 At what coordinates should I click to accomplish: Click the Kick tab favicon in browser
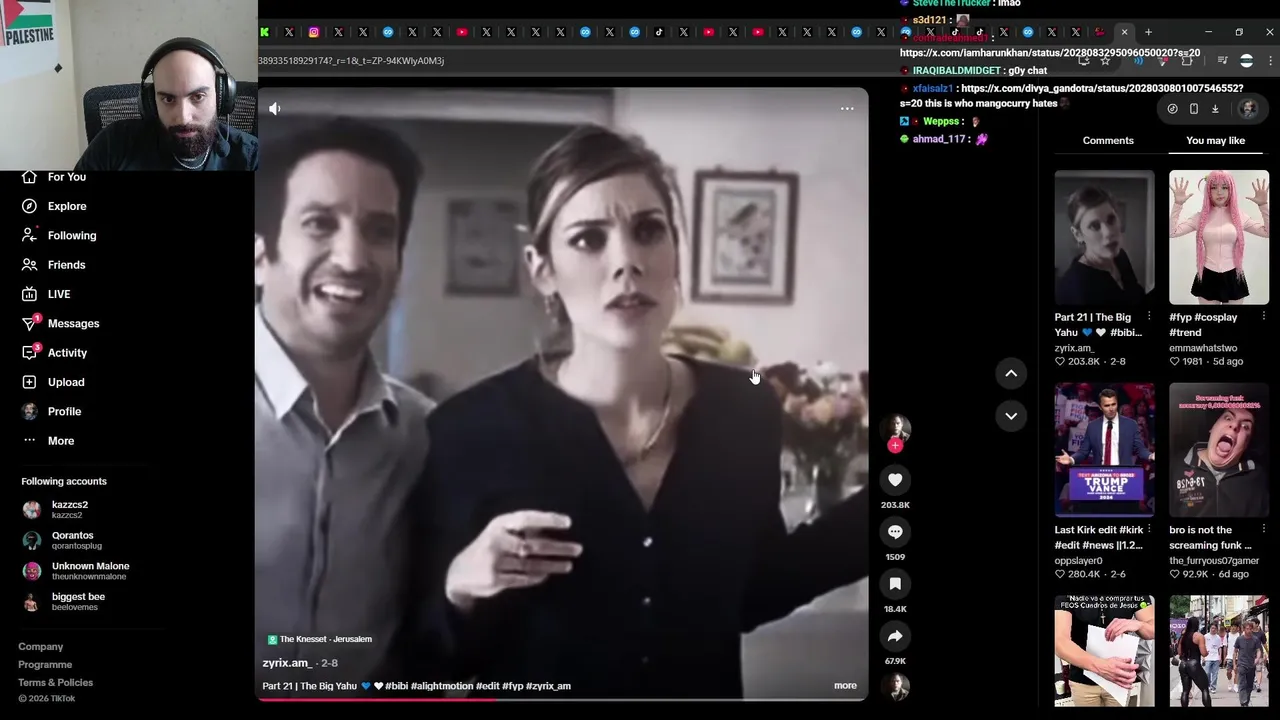(x=265, y=32)
